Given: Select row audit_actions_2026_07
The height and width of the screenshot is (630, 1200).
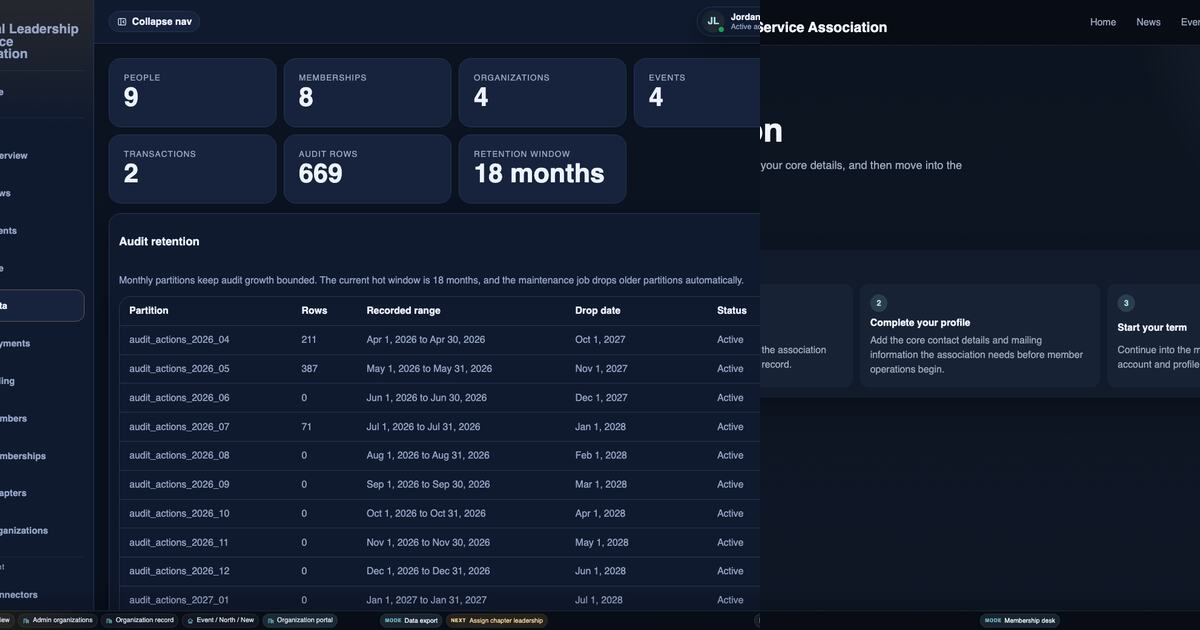Looking at the screenshot, I should pyautogui.click(x=439, y=427).
